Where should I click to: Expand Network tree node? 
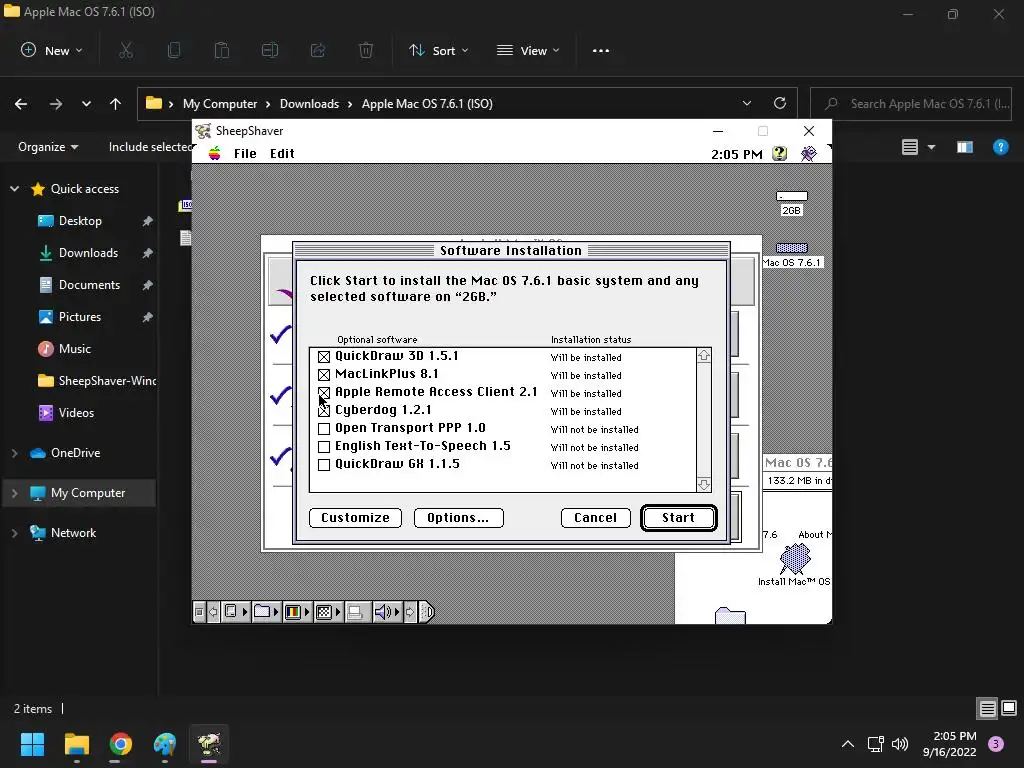[14, 533]
